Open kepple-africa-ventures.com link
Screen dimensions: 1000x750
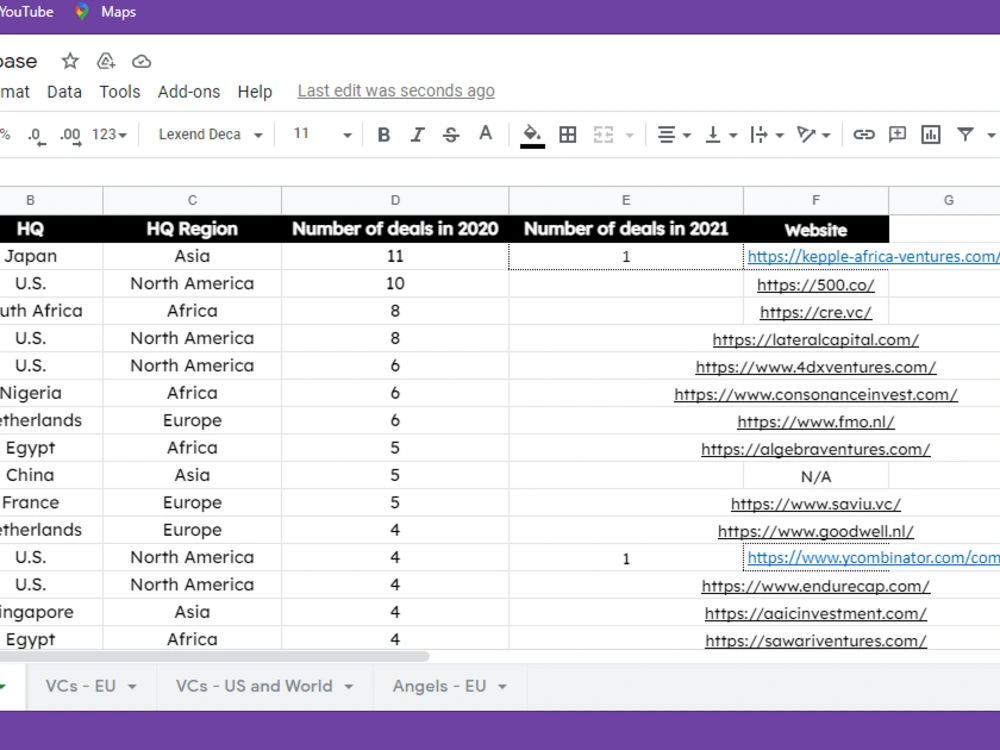point(873,256)
